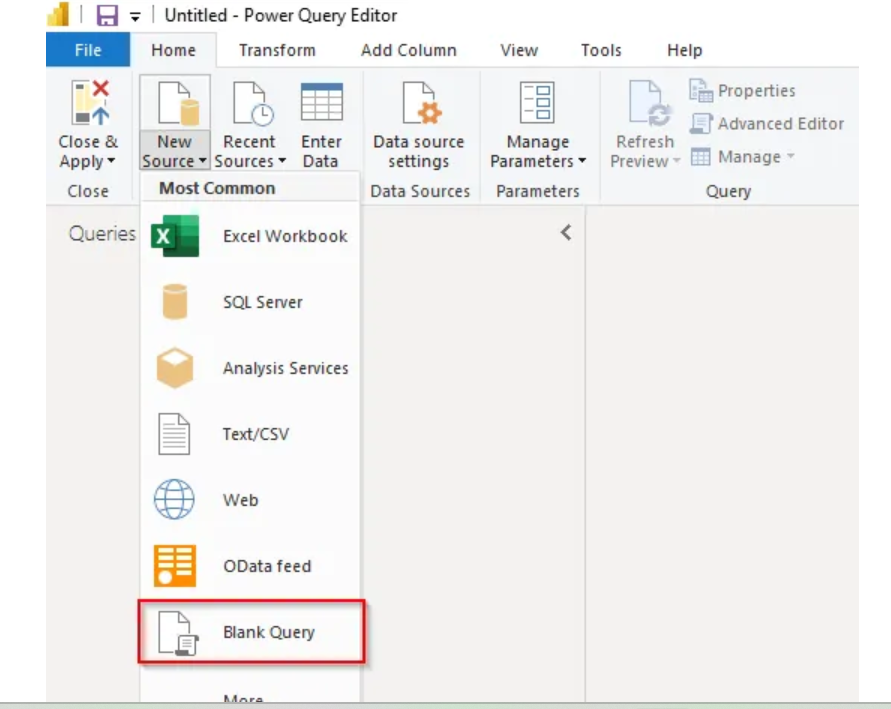
Task: Switch to the View tab
Action: [519, 50]
